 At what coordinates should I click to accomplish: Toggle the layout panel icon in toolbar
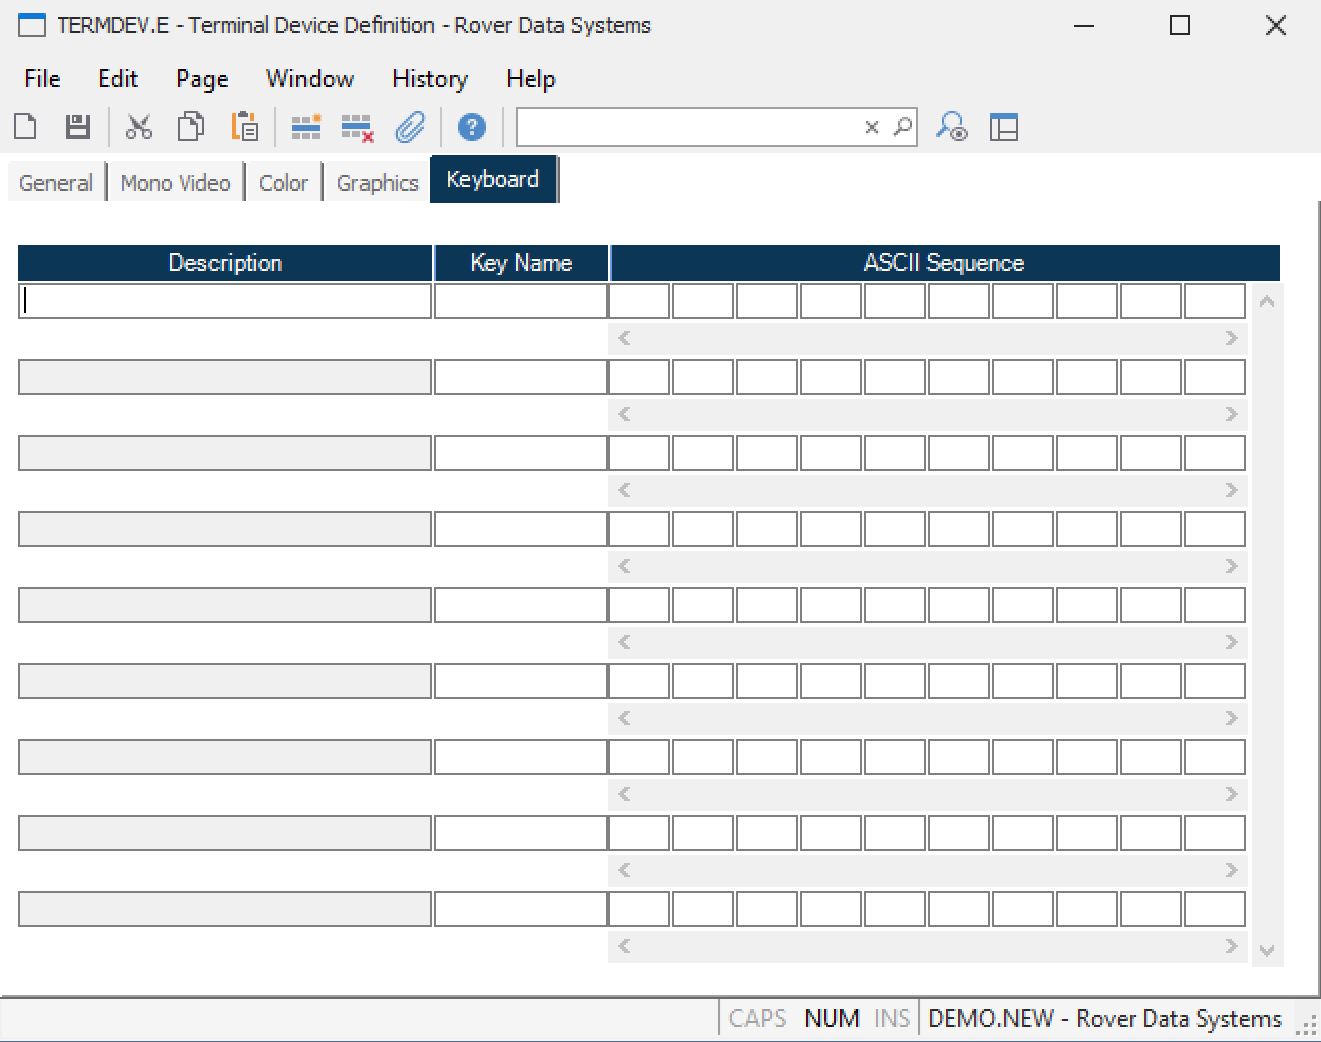click(x=1003, y=127)
